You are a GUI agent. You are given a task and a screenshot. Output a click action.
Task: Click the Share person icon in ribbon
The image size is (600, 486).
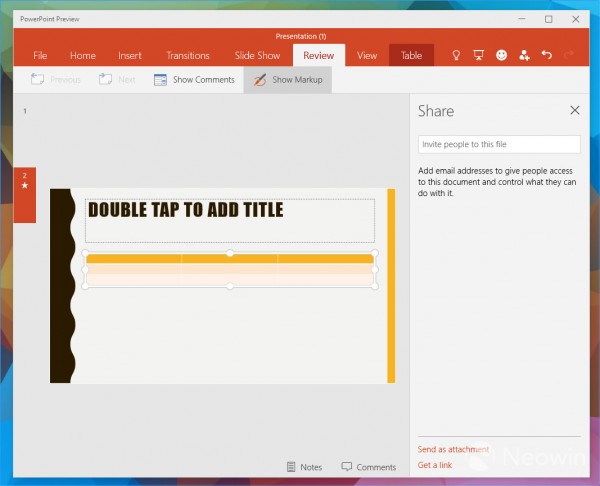[x=524, y=56]
